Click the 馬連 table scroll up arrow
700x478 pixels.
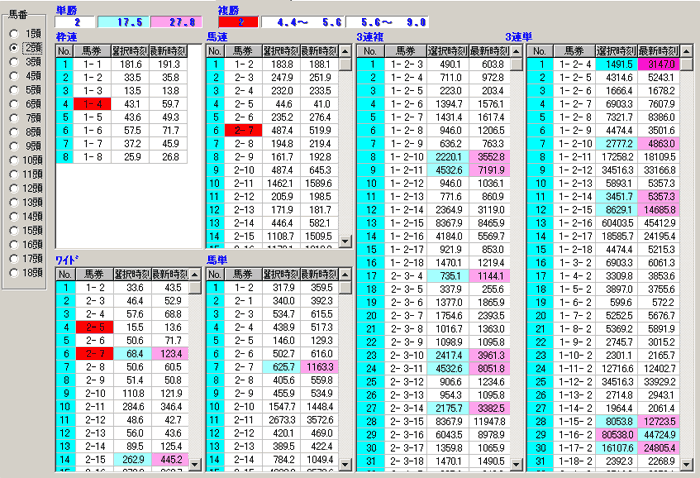click(x=345, y=51)
